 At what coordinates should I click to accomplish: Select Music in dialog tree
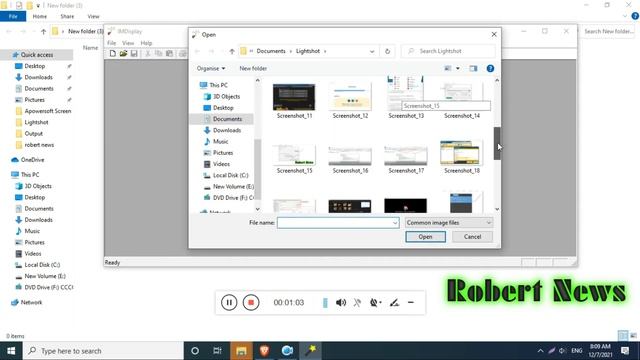[220, 141]
